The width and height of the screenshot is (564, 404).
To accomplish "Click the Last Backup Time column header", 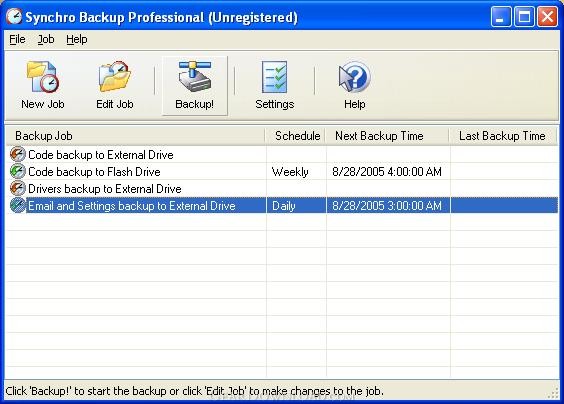I will (x=503, y=136).
